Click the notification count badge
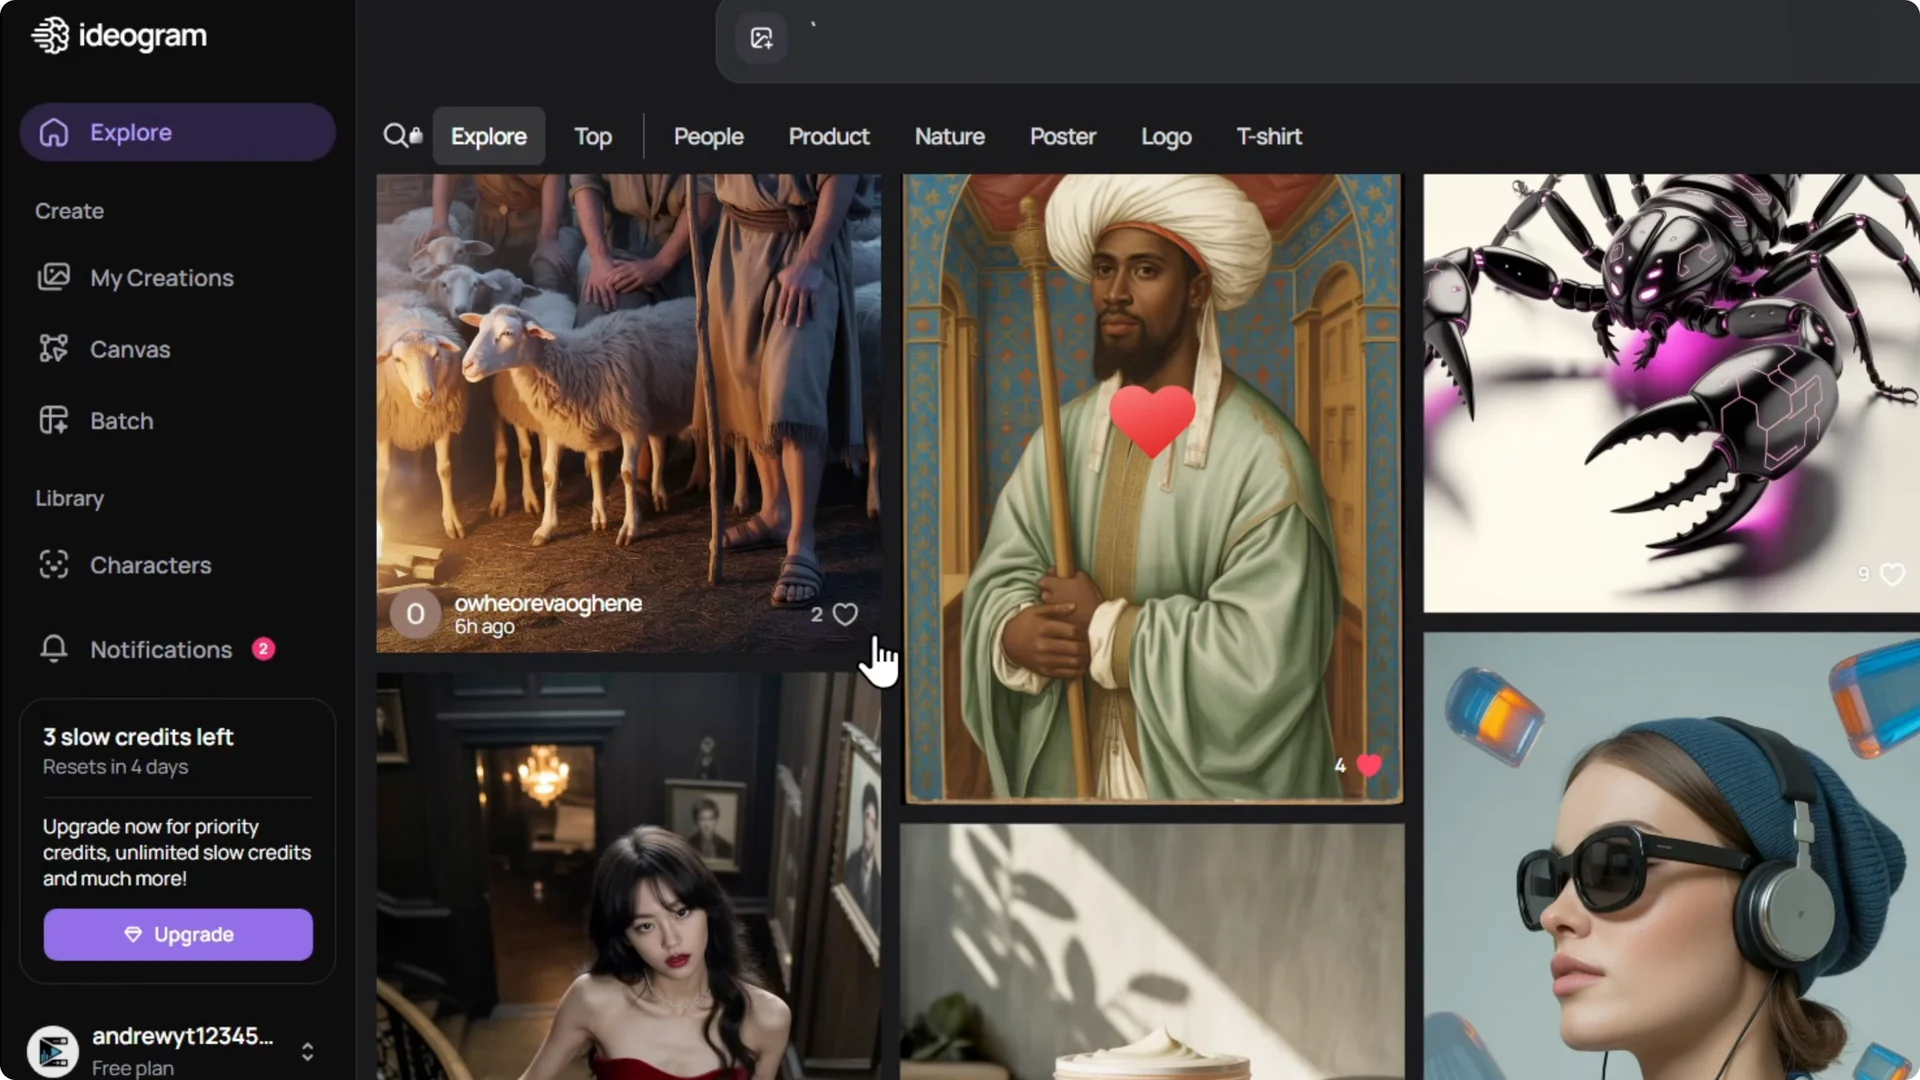Viewport: 1920px width, 1080px height. pyautogui.click(x=262, y=648)
